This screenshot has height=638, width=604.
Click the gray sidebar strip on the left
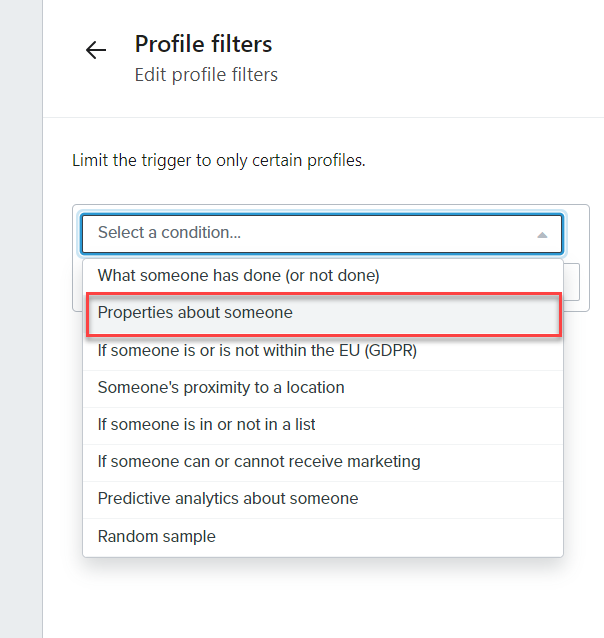21,320
